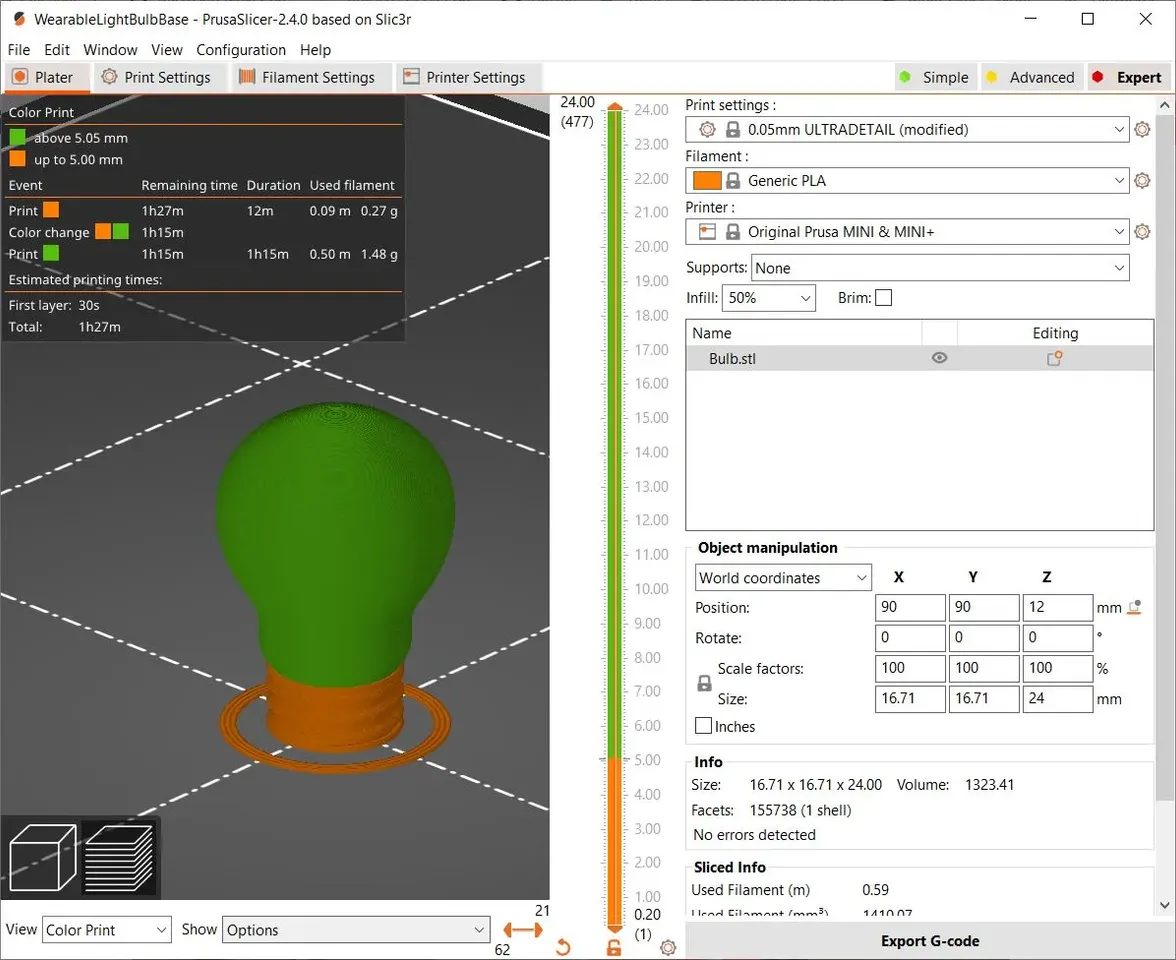Click the orange Generic PLA color swatch
Screen dimensions: 1176x960
pos(706,181)
